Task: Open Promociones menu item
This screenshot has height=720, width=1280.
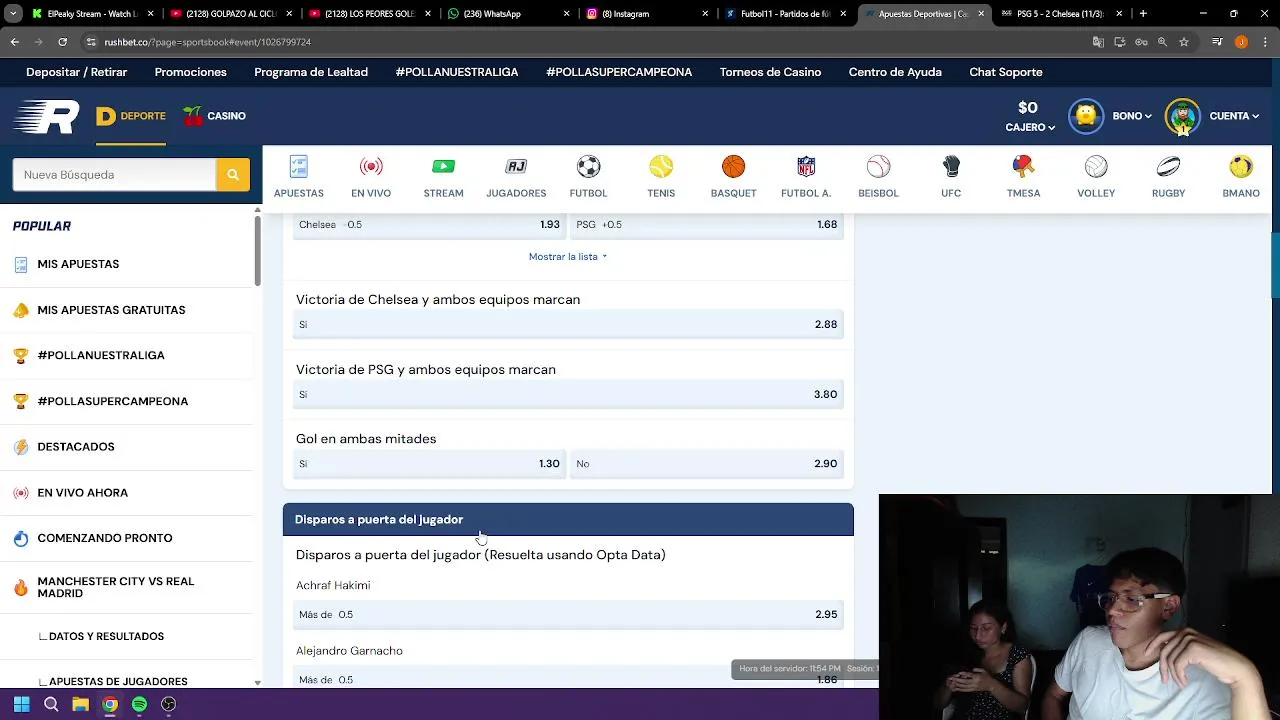Action: pyautogui.click(x=190, y=72)
